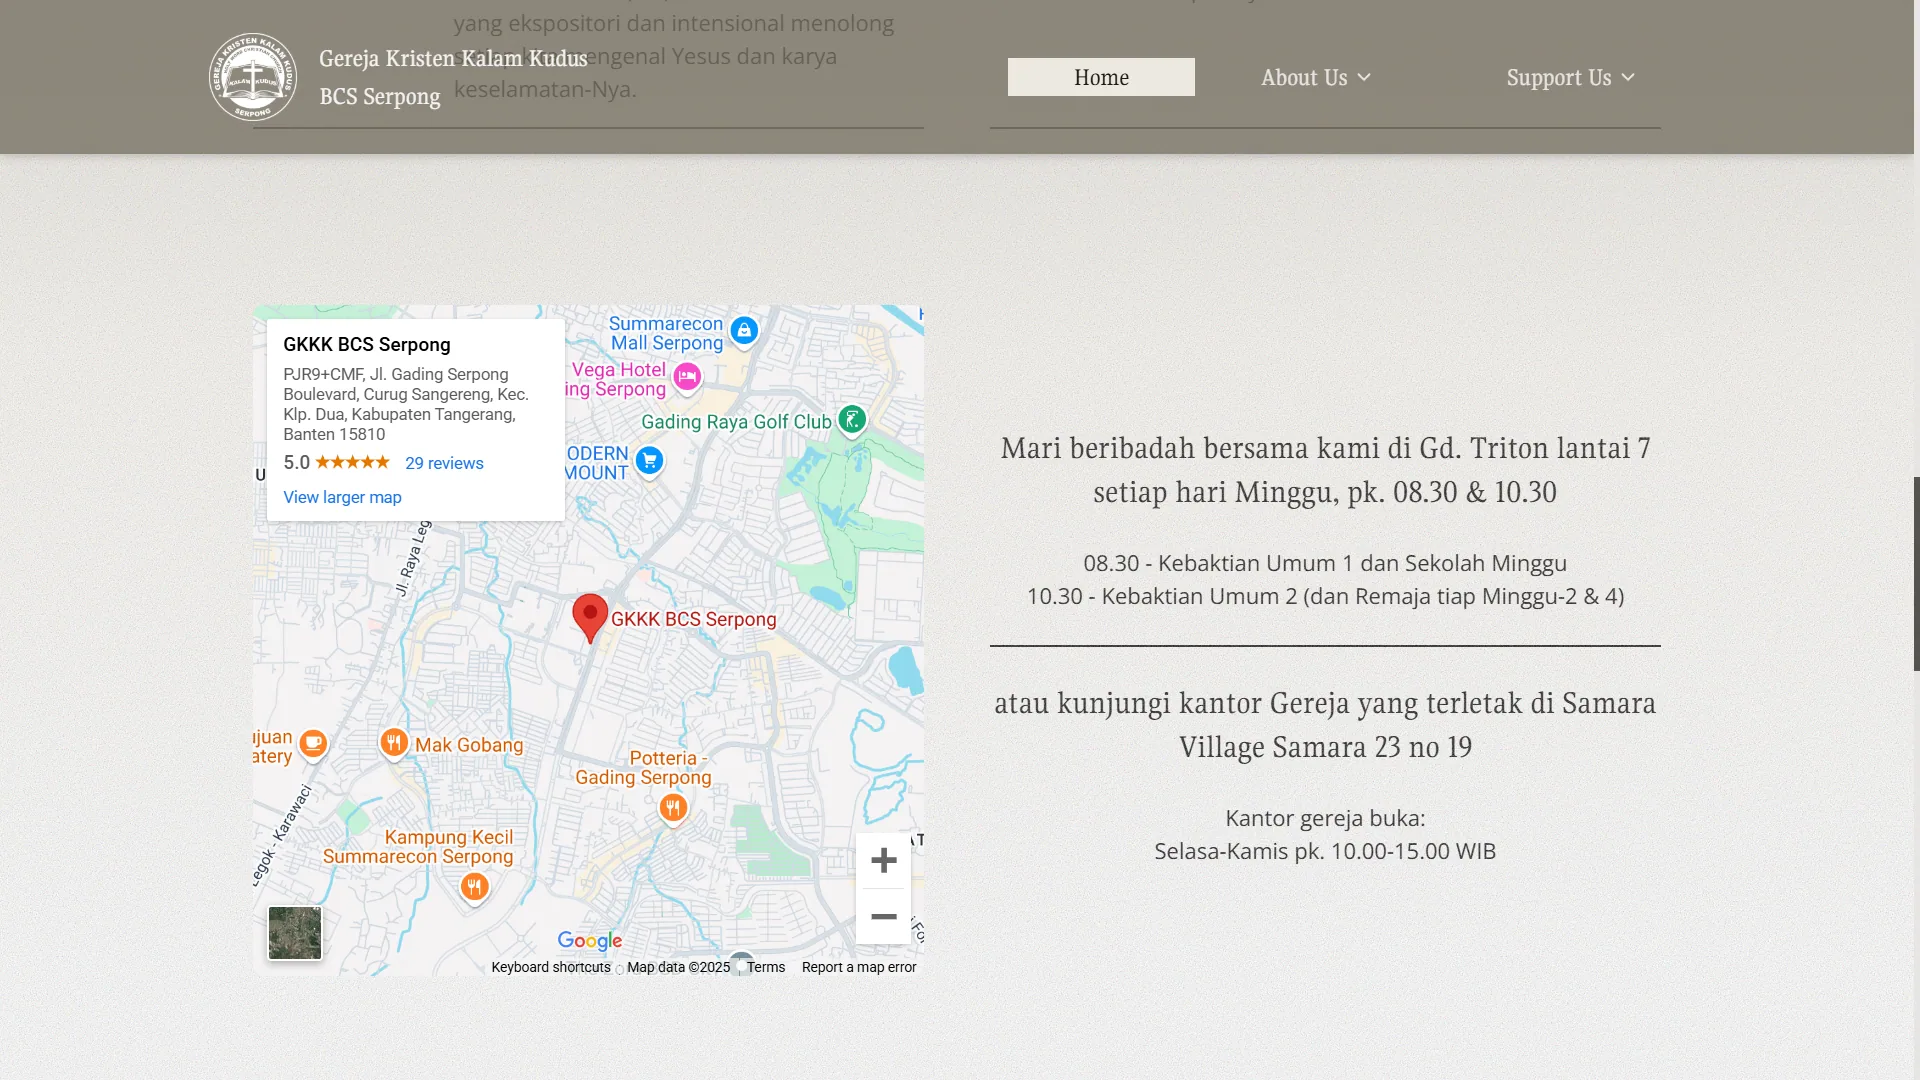The width and height of the screenshot is (1920, 1080).
Task: Click the Gading Raya Golf Club pin
Action: [852, 420]
